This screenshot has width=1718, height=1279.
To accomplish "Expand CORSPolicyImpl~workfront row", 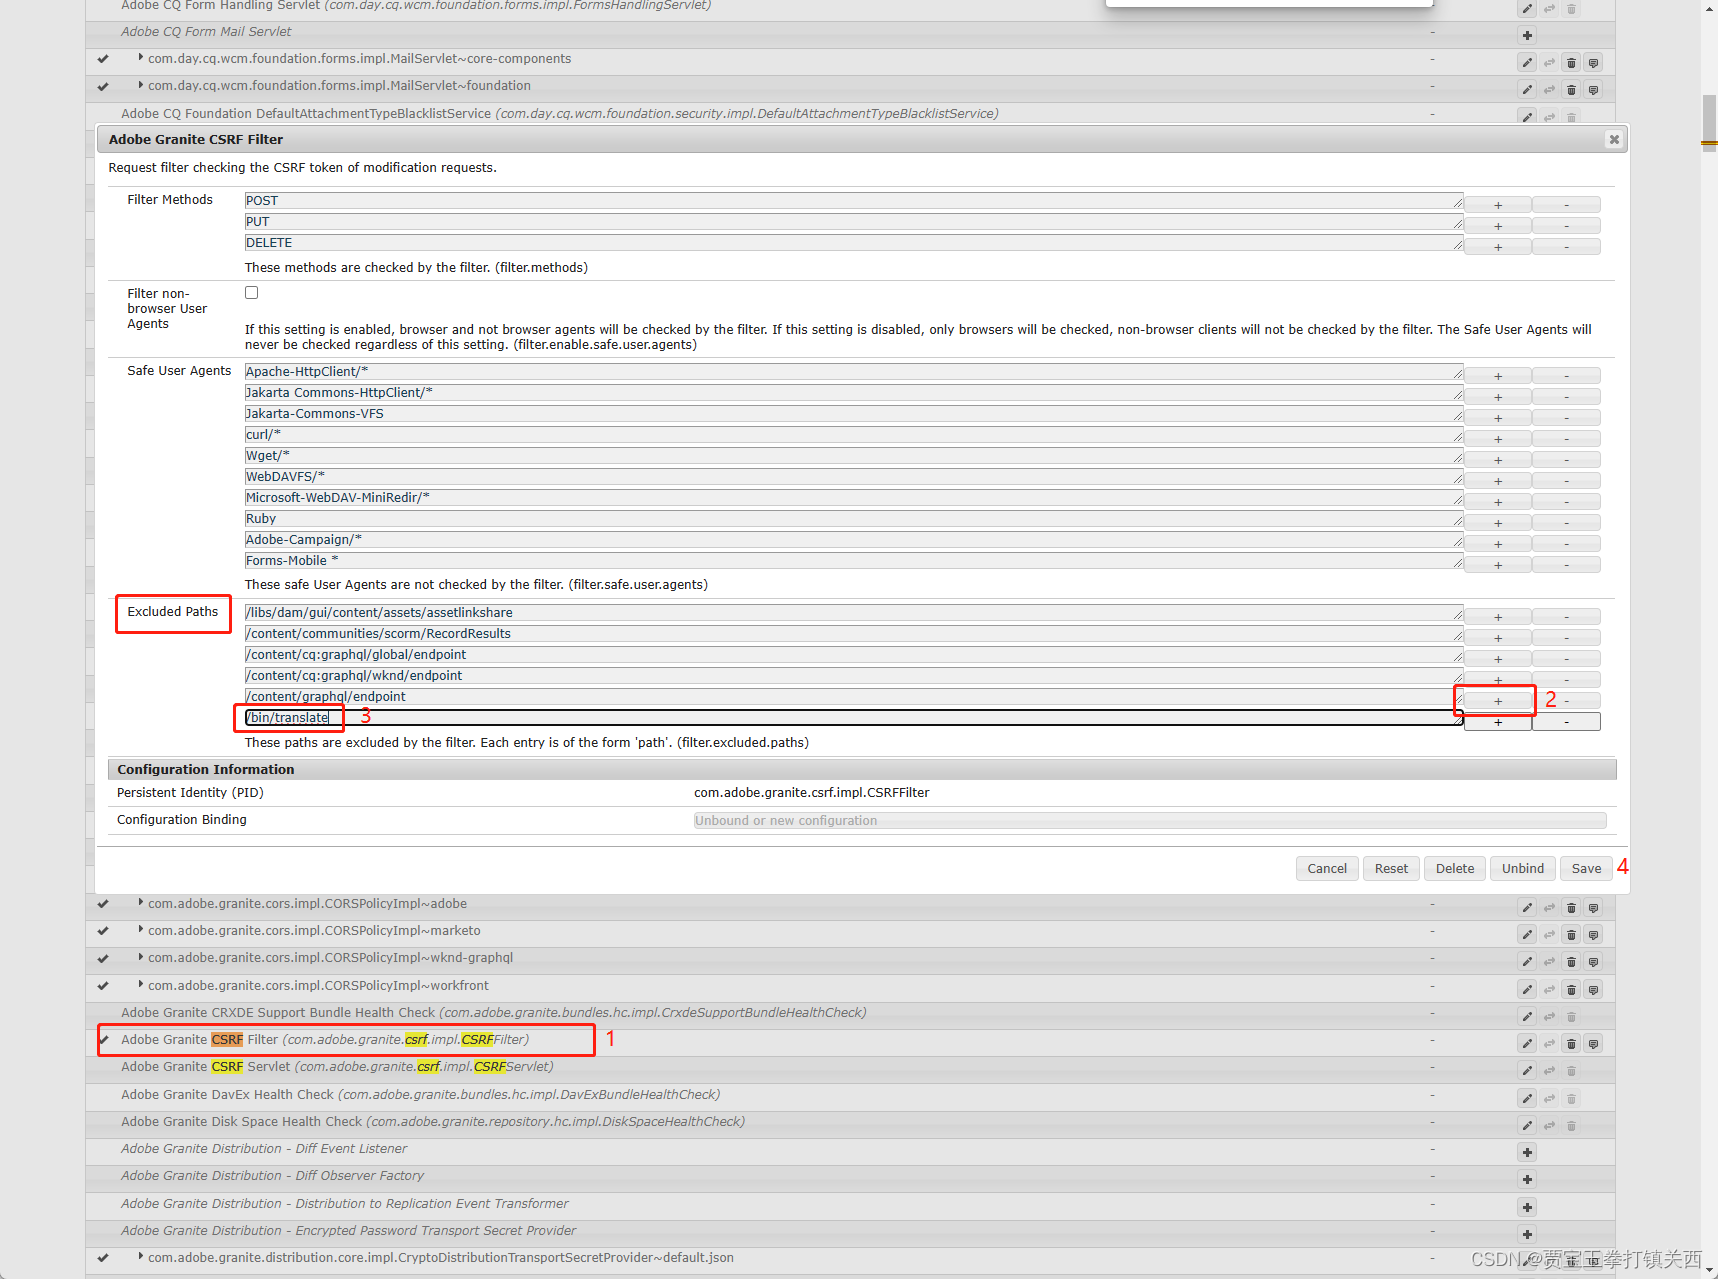I will (x=141, y=985).
